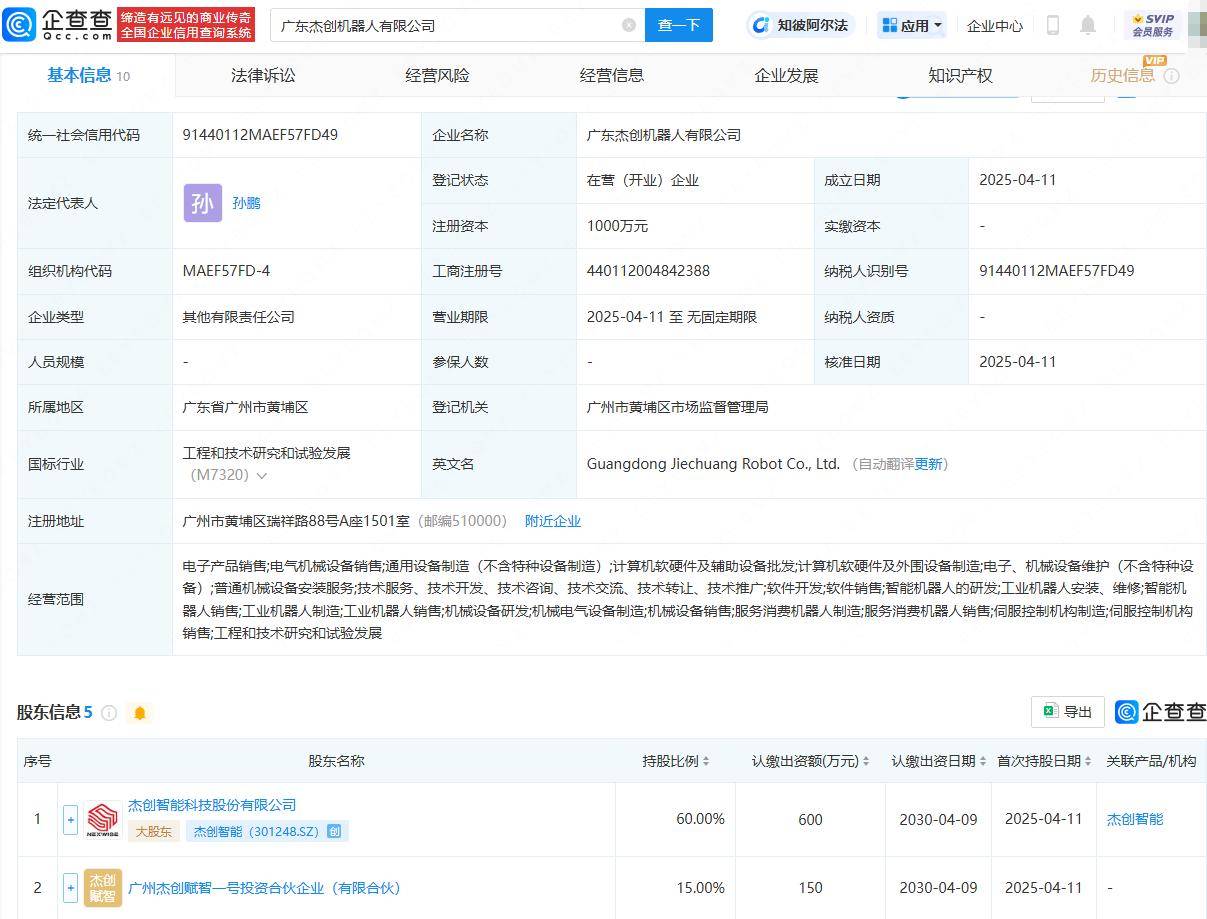Switch to 企业发展 tab
The image size is (1207, 919).
[x=786, y=76]
